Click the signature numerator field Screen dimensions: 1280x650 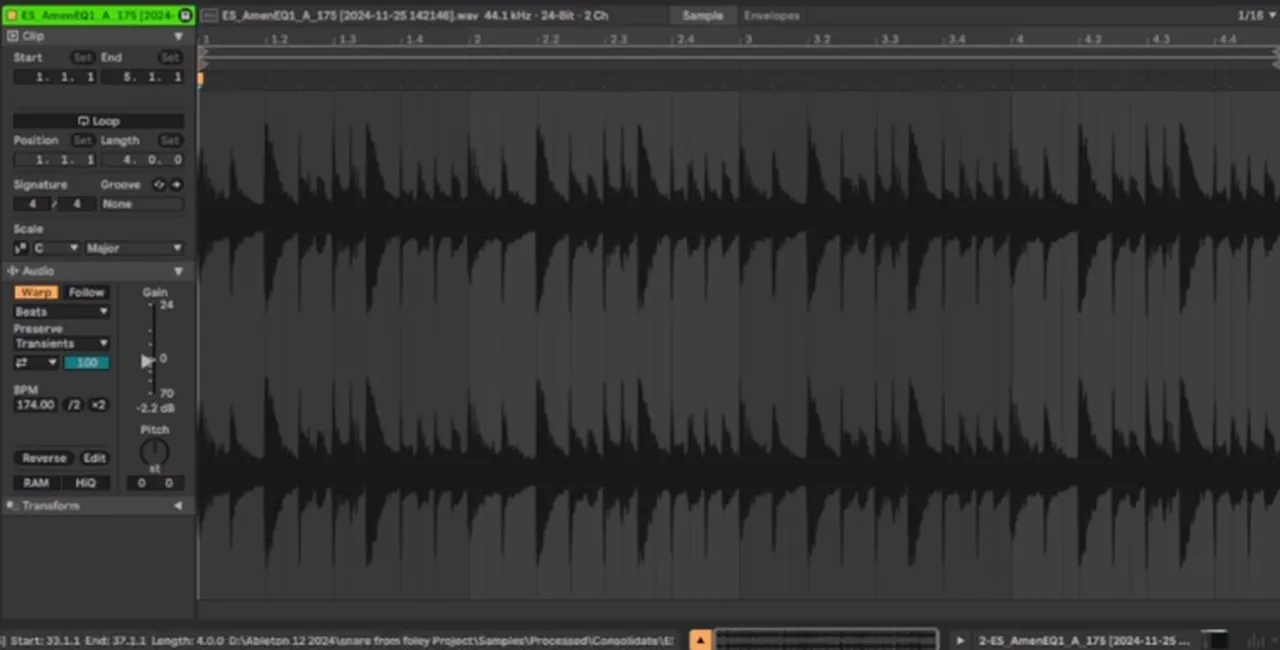pos(32,204)
